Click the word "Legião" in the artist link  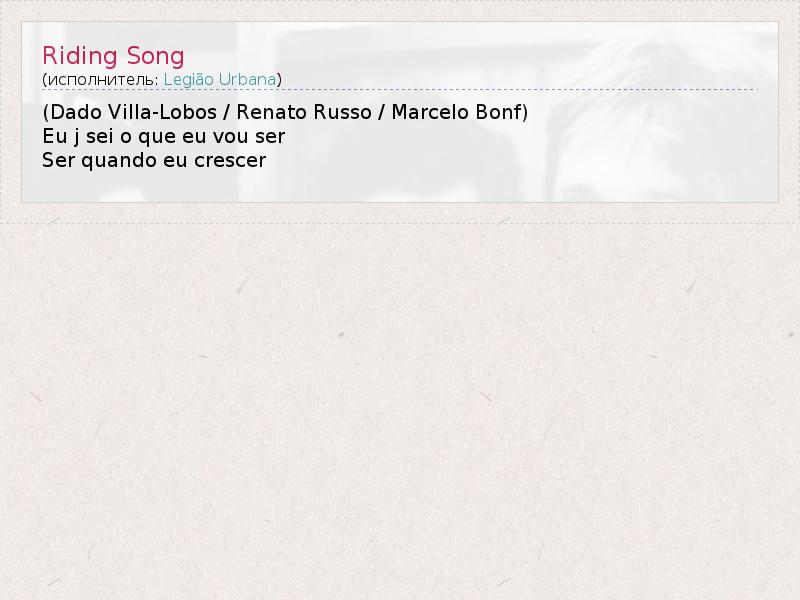pos(188,80)
